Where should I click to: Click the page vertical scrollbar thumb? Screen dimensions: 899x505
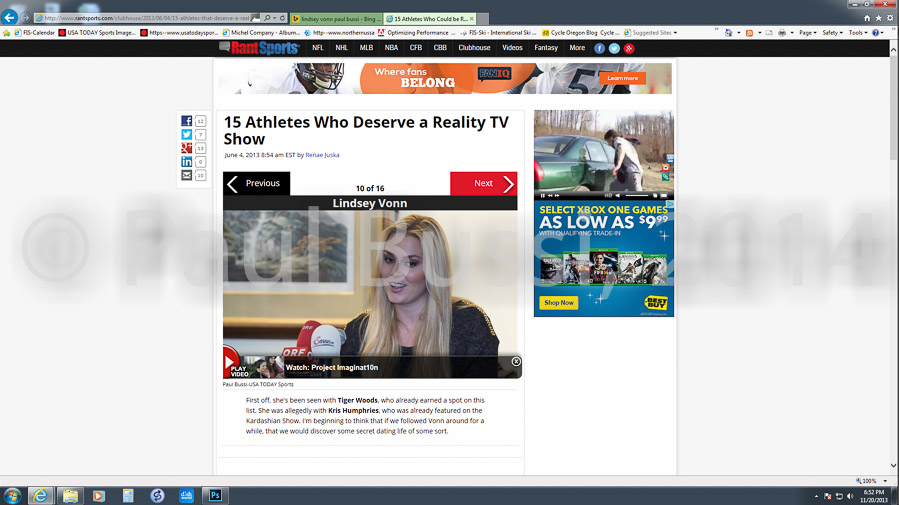[x=893, y=109]
